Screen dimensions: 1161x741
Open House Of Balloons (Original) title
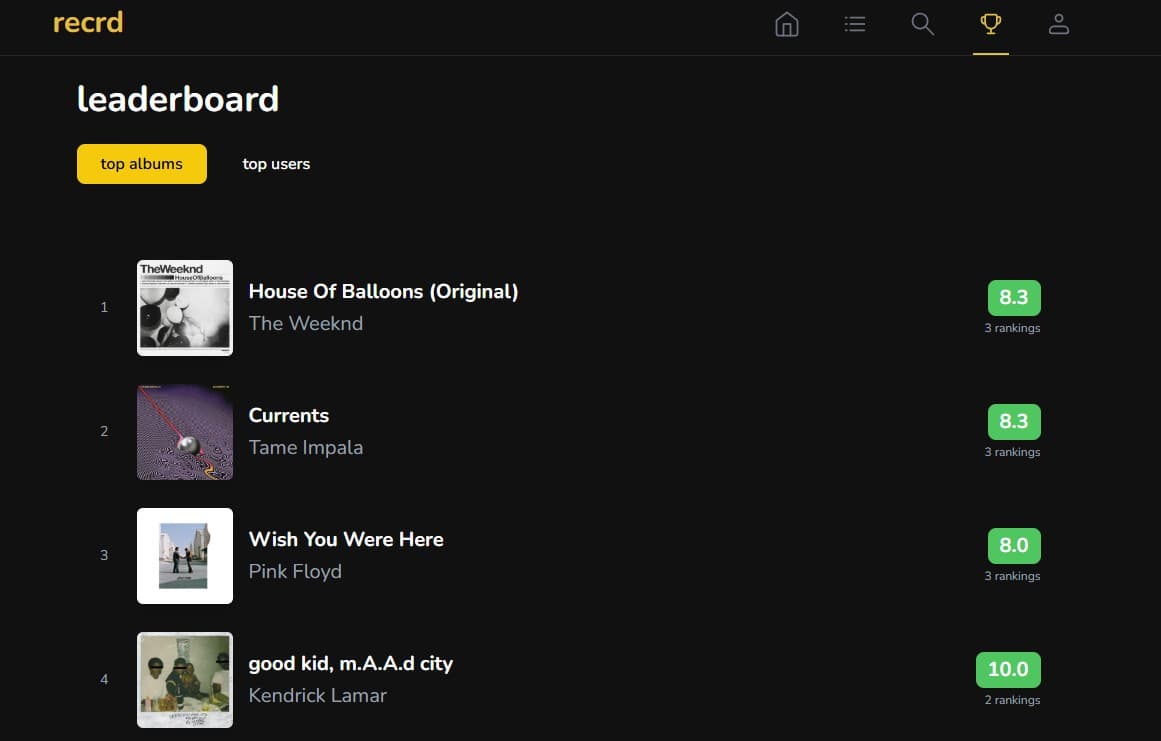coord(383,292)
